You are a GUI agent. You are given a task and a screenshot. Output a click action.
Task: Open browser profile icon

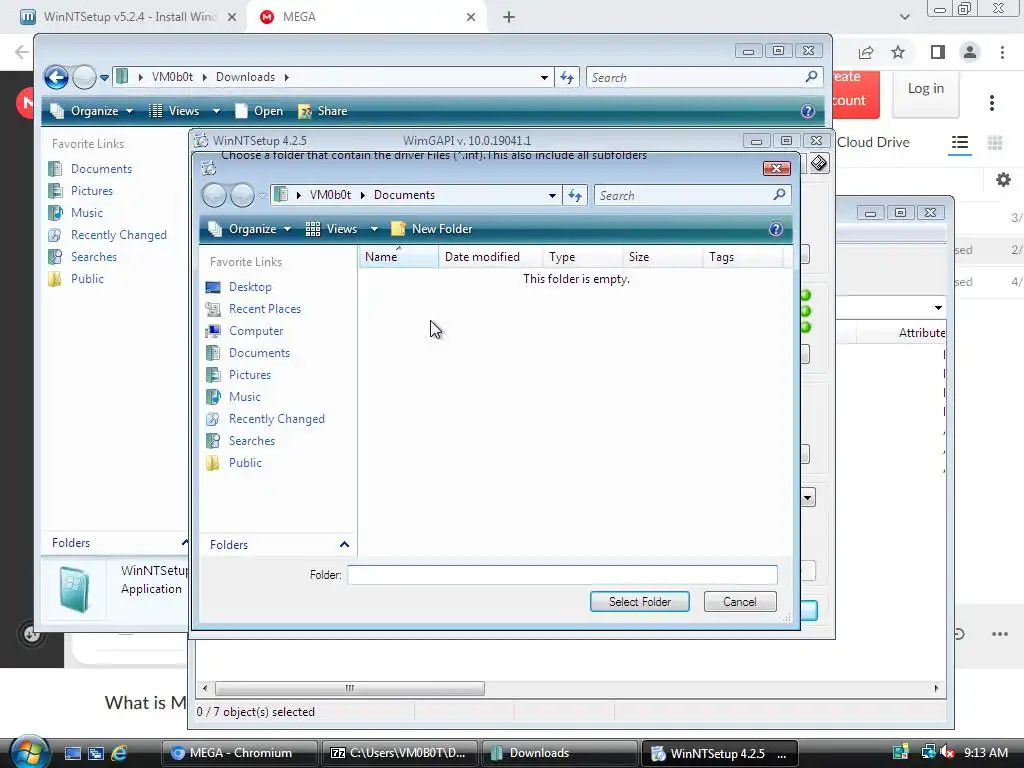970,52
